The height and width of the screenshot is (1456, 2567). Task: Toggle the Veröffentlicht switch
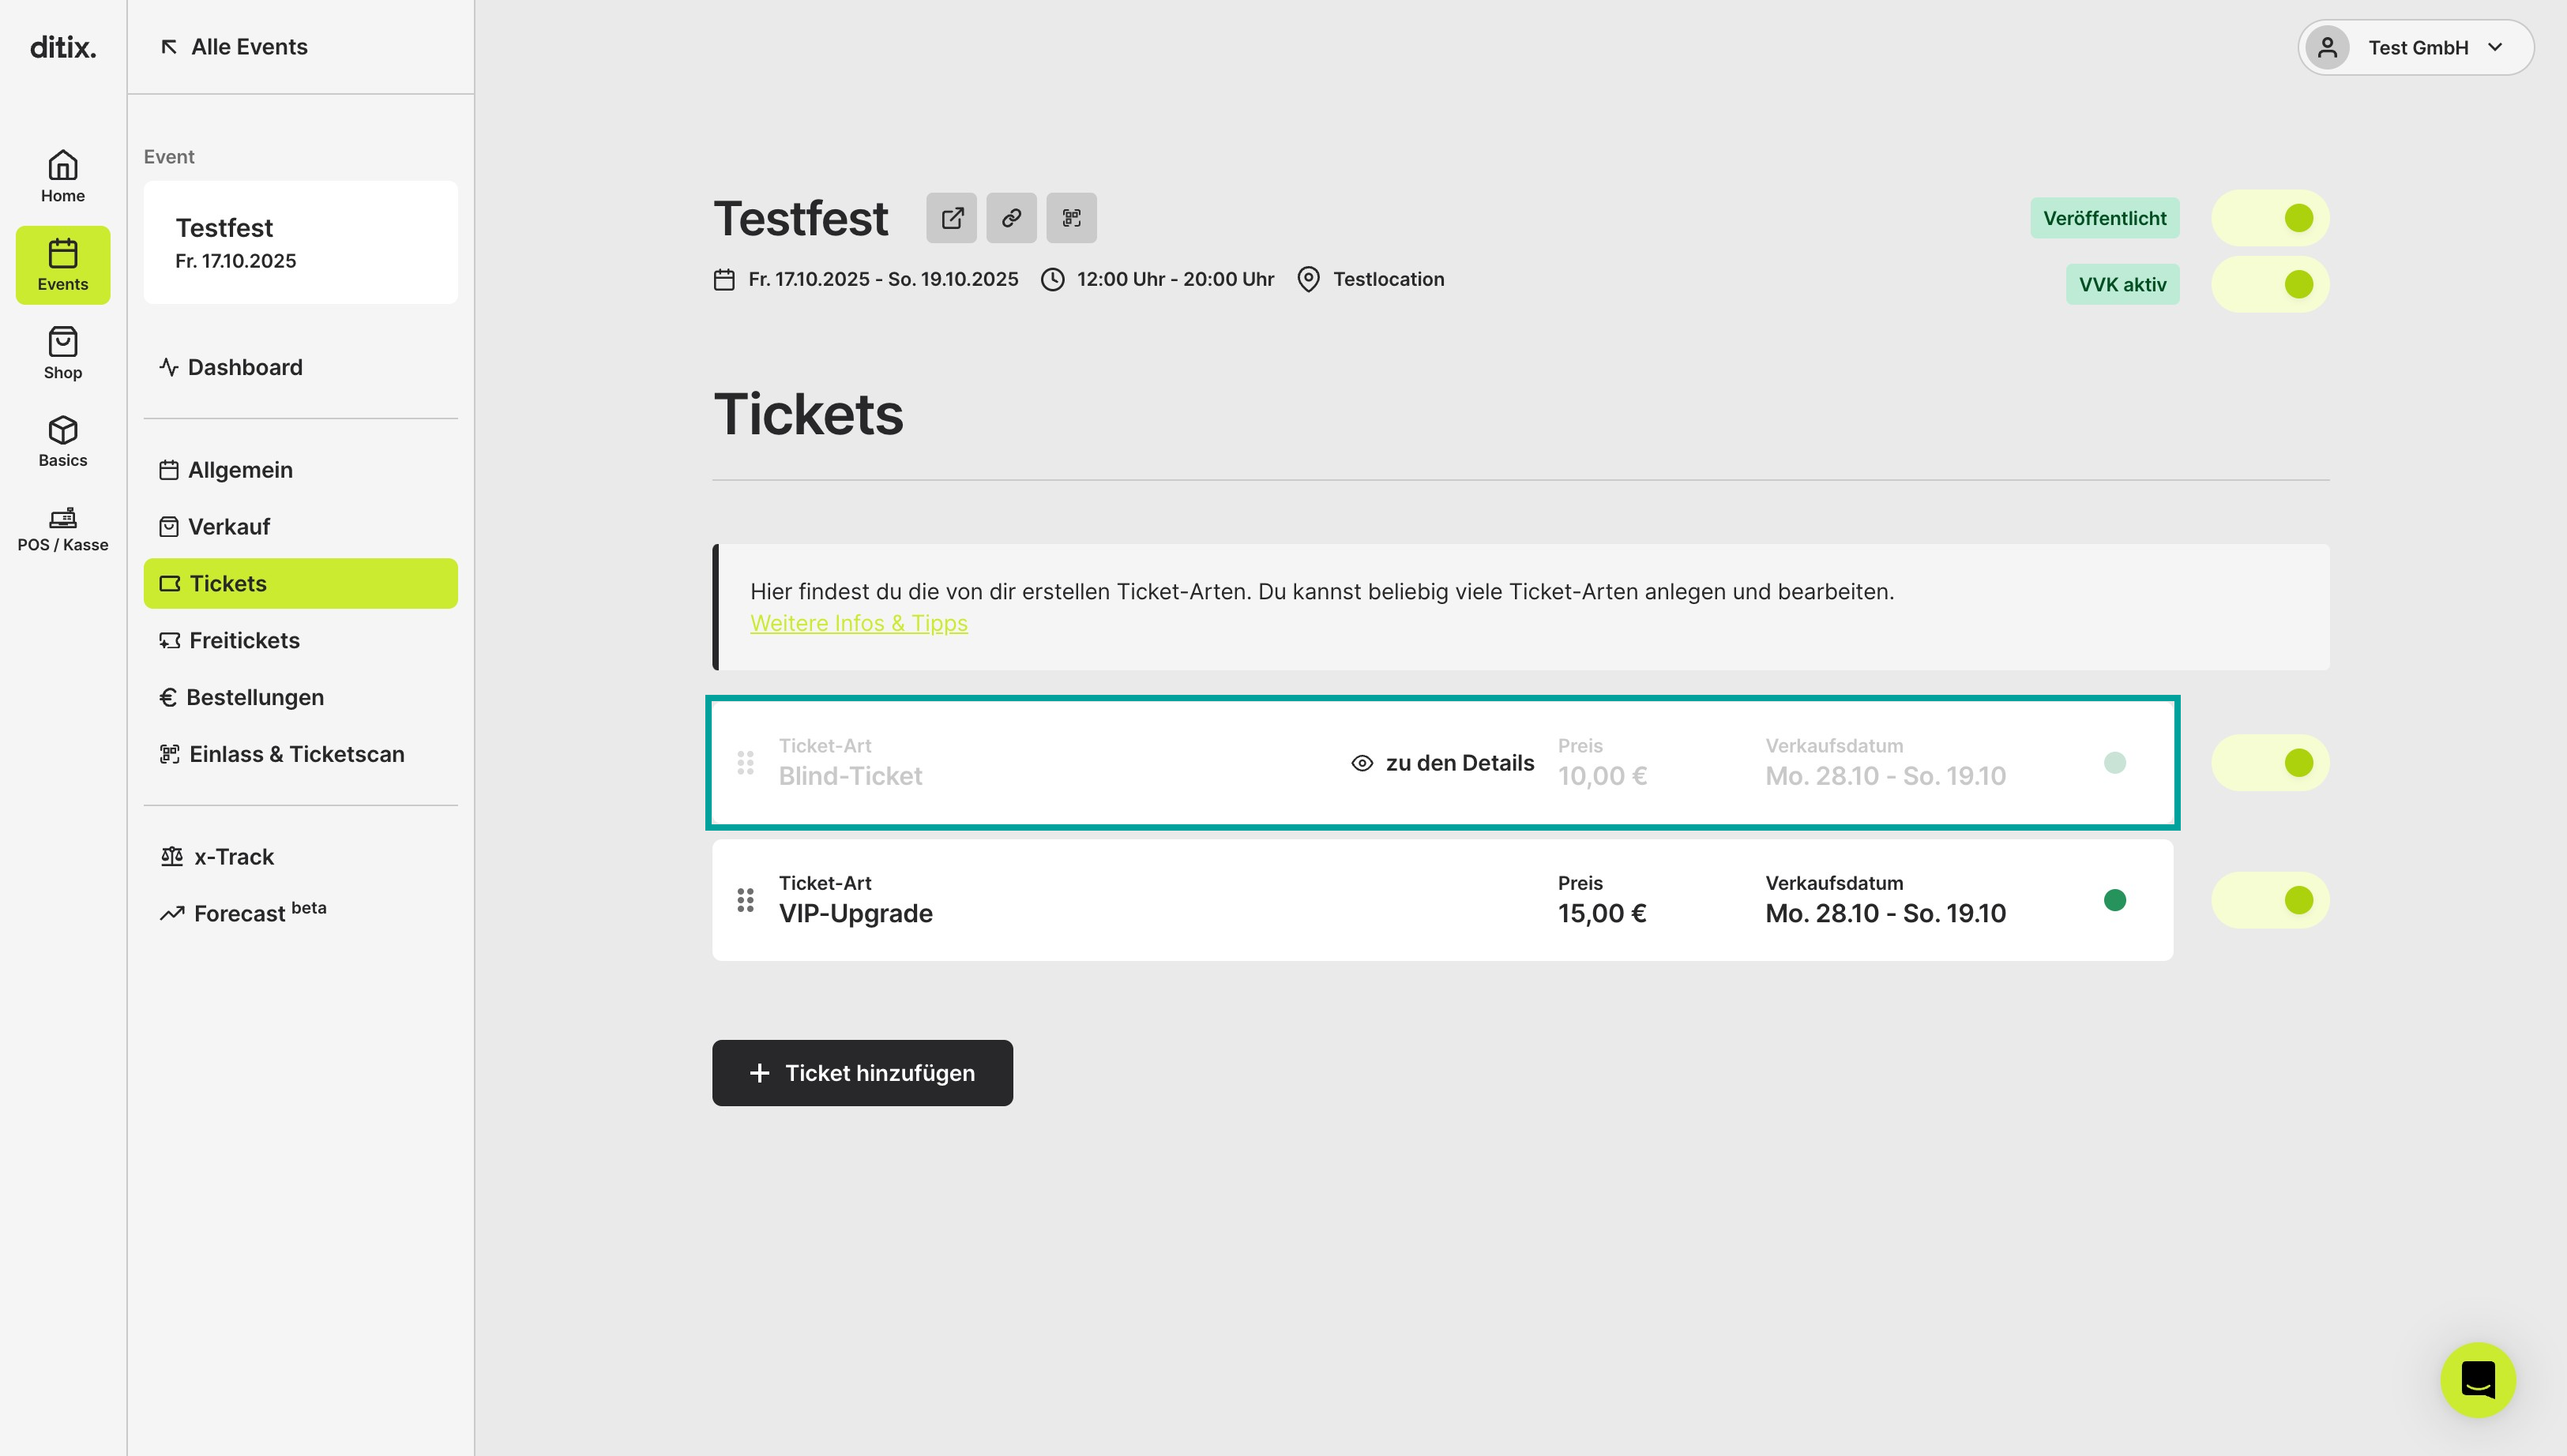tap(2270, 218)
